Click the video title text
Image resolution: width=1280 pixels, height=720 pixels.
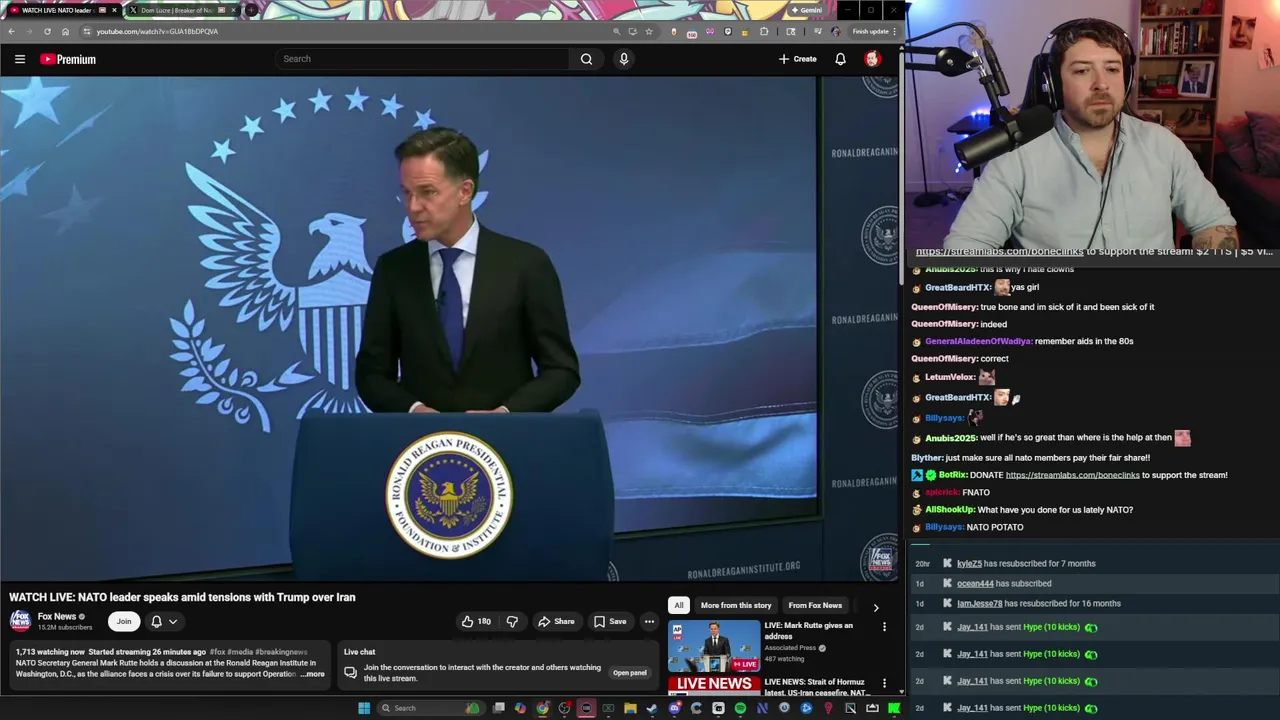pos(182,597)
